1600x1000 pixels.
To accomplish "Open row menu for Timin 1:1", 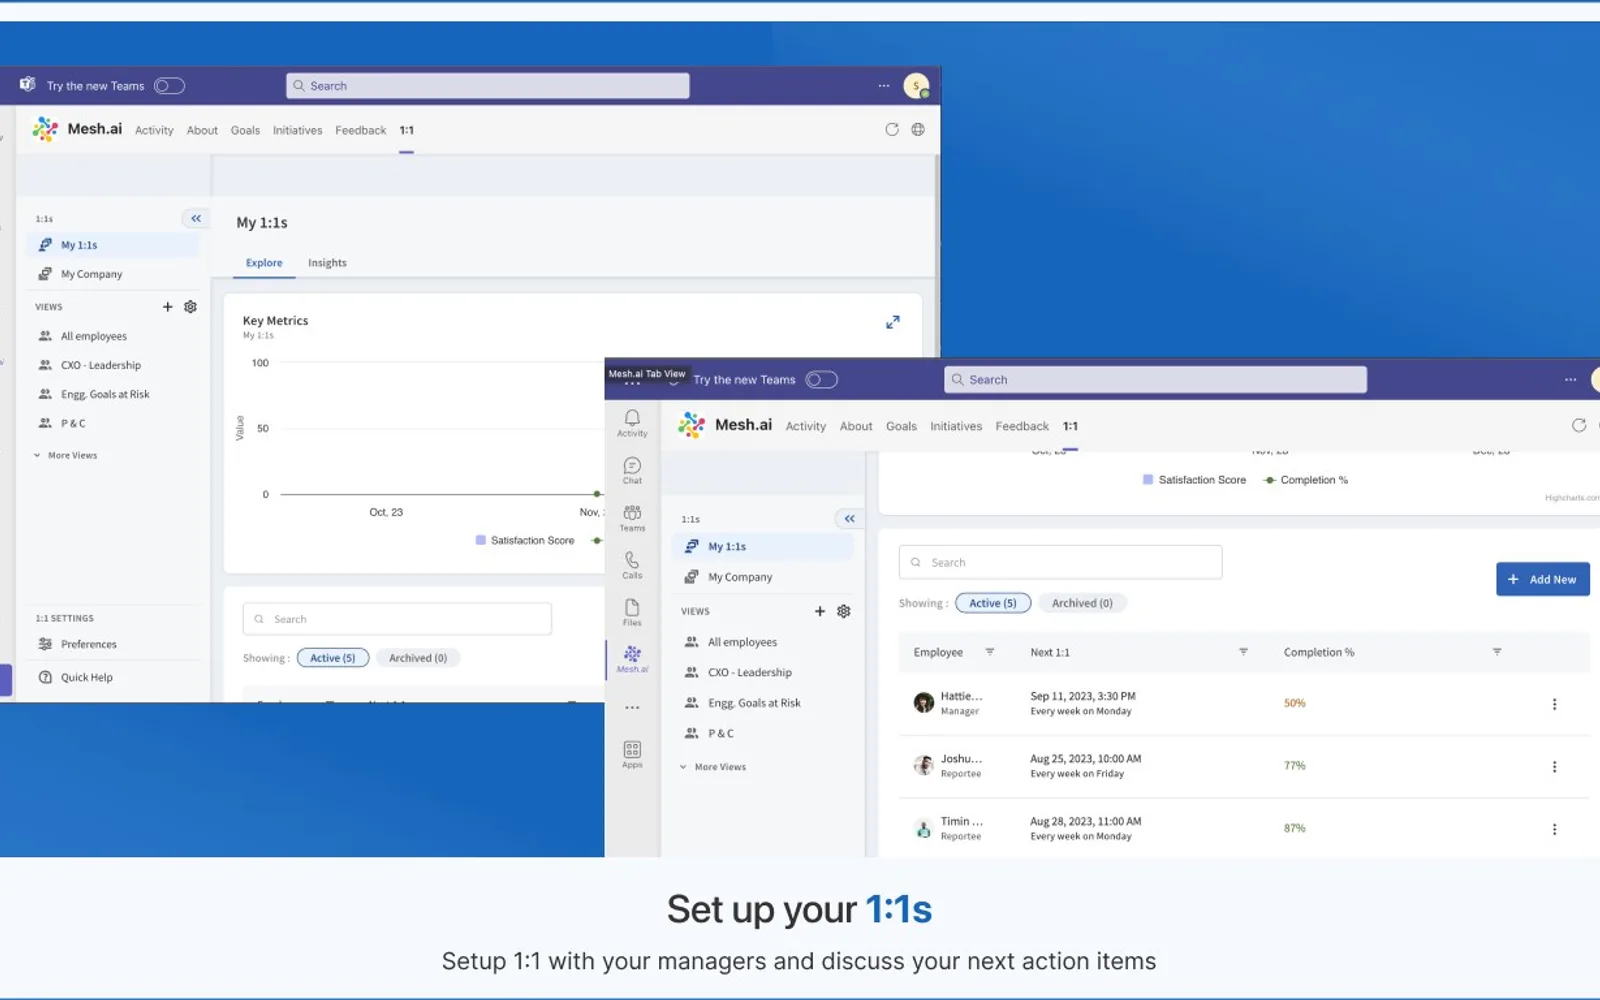I will [1554, 829].
